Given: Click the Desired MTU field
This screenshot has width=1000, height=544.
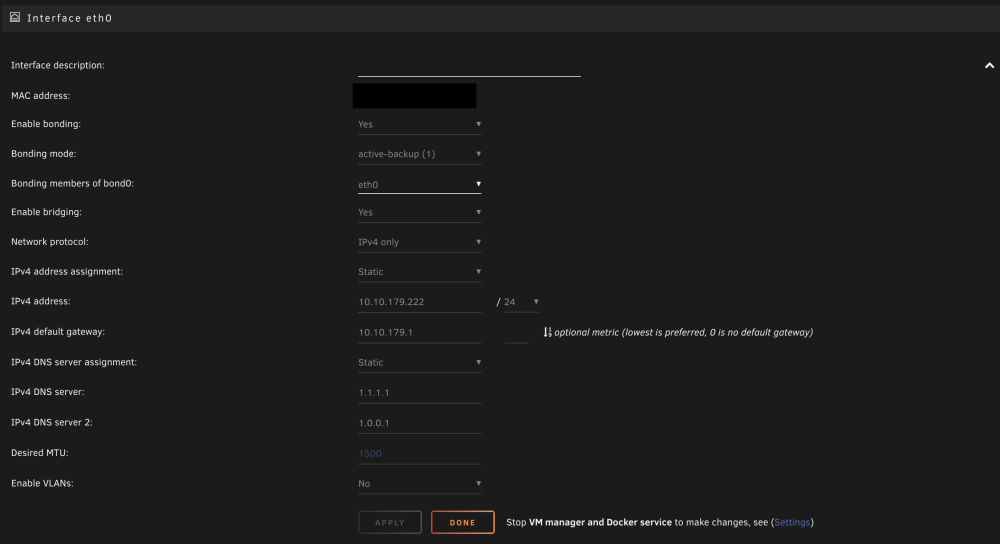Looking at the screenshot, I should 419,453.
